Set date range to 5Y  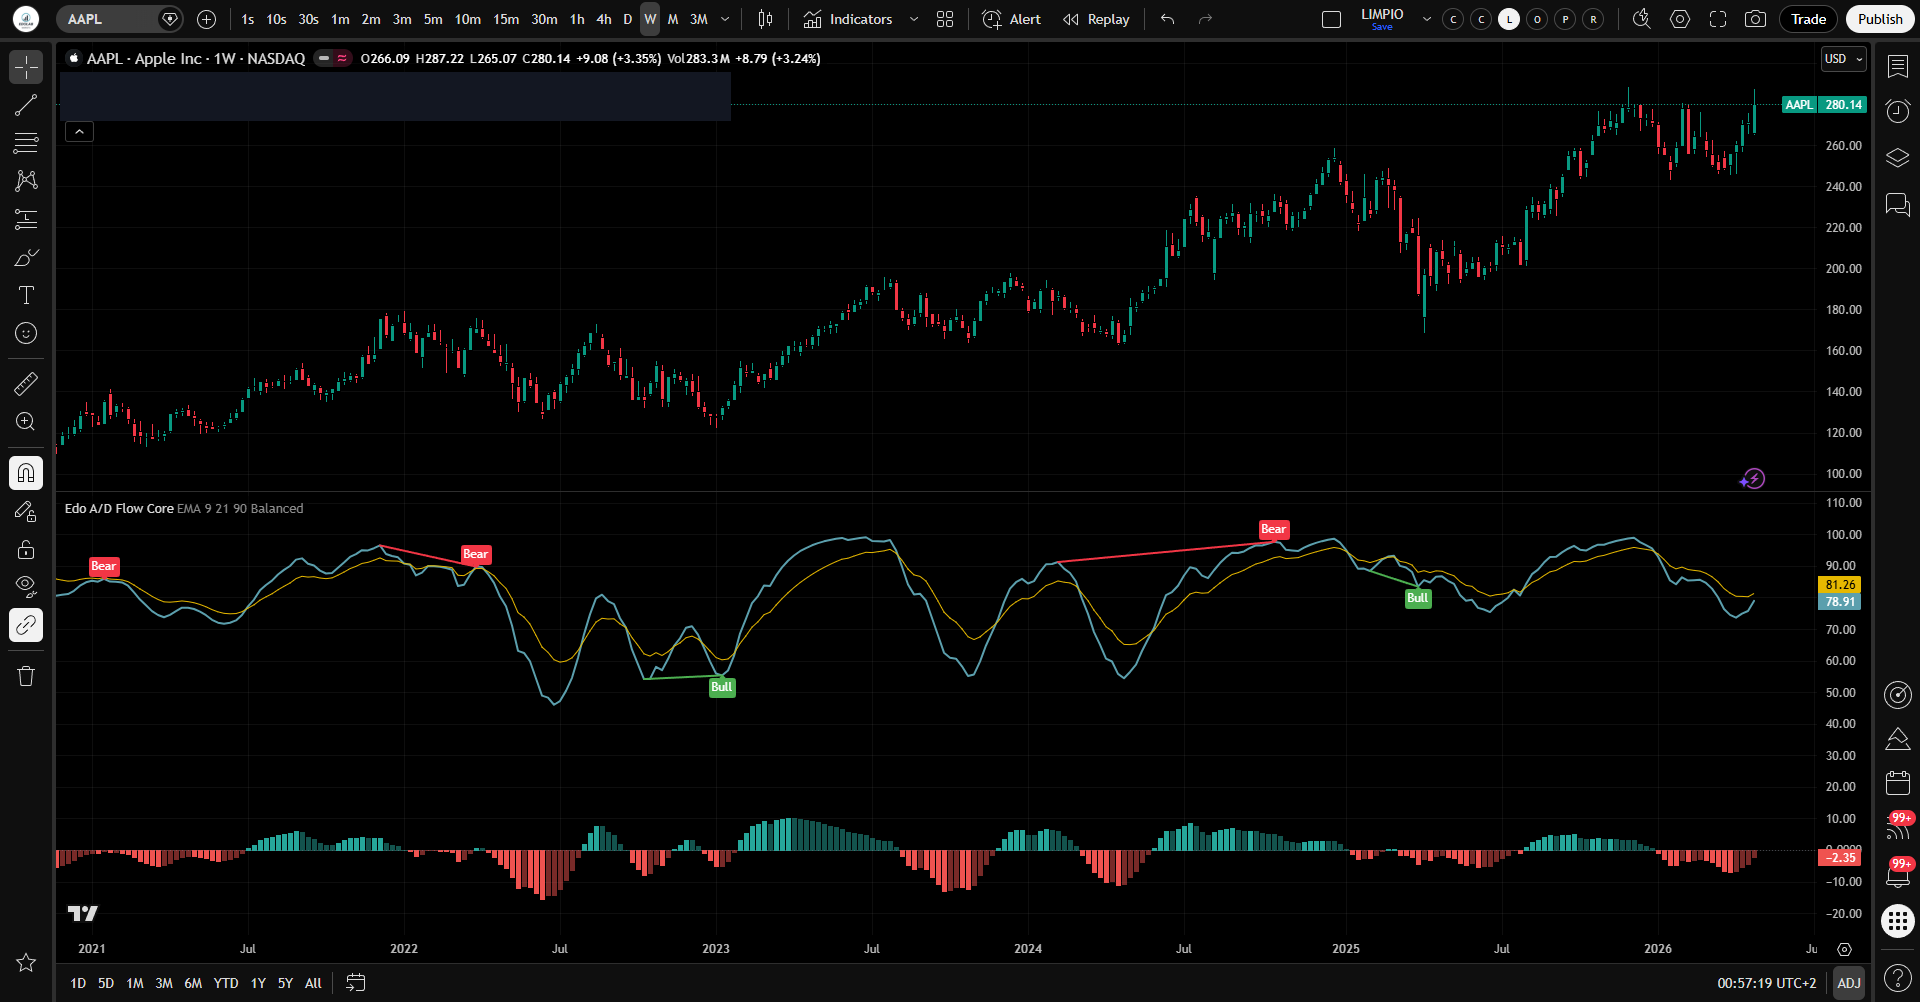click(x=285, y=983)
